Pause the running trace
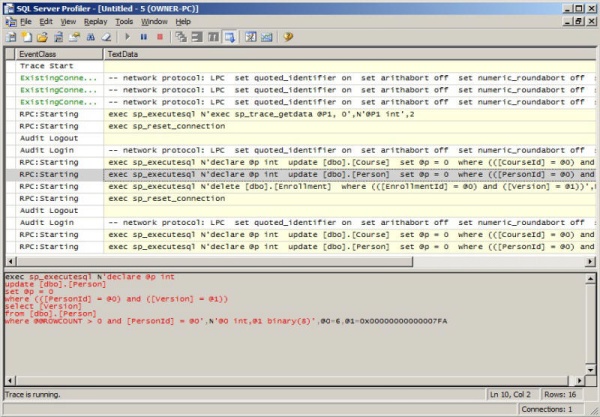 [x=144, y=37]
